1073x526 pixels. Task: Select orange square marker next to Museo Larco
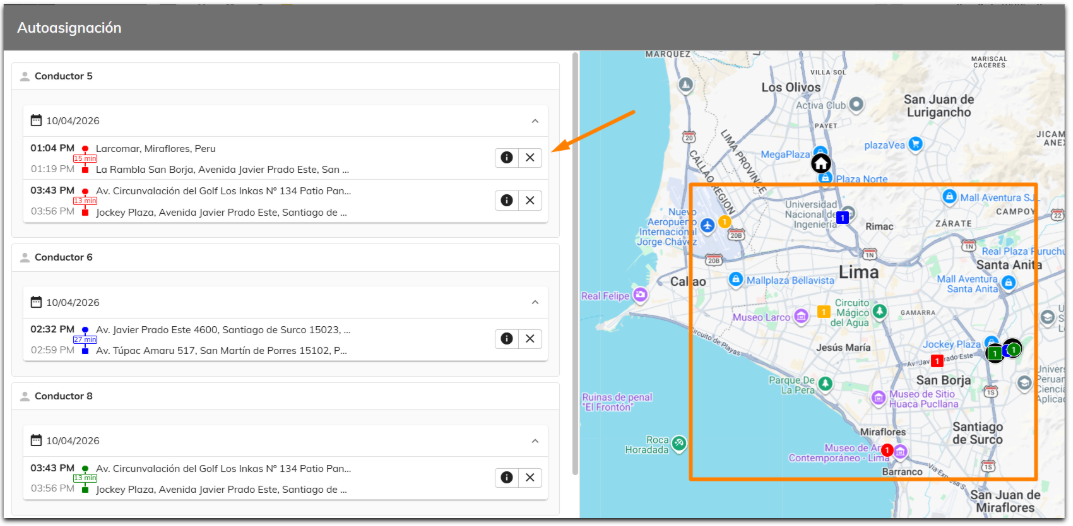pyautogui.click(x=823, y=312)
